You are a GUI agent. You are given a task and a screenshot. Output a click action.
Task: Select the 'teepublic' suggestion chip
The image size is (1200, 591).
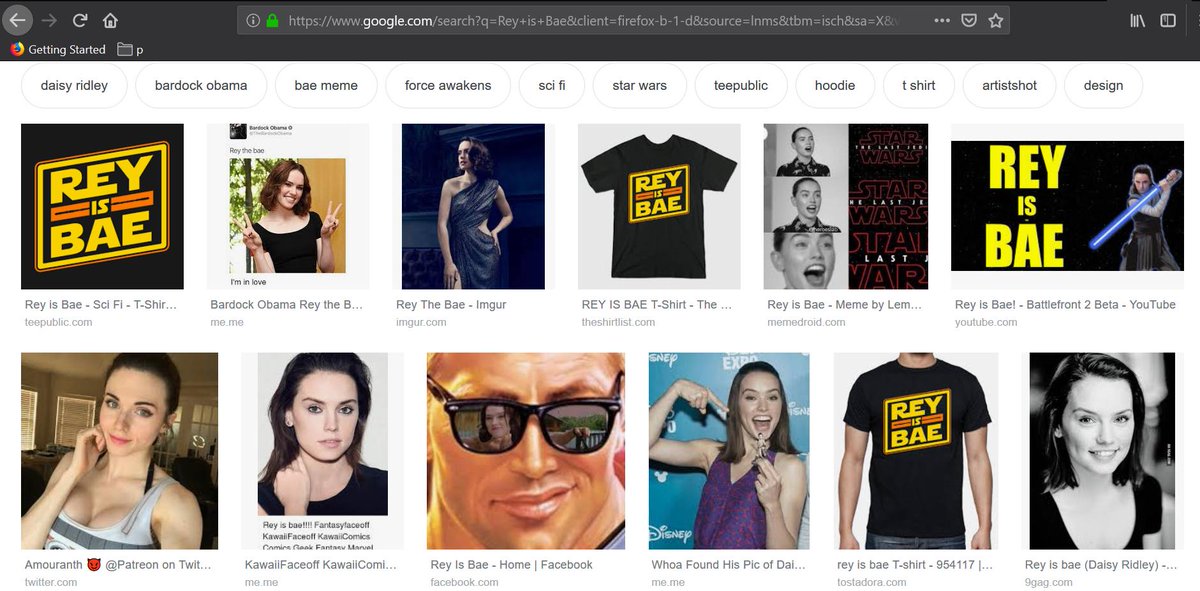[741, 85]
